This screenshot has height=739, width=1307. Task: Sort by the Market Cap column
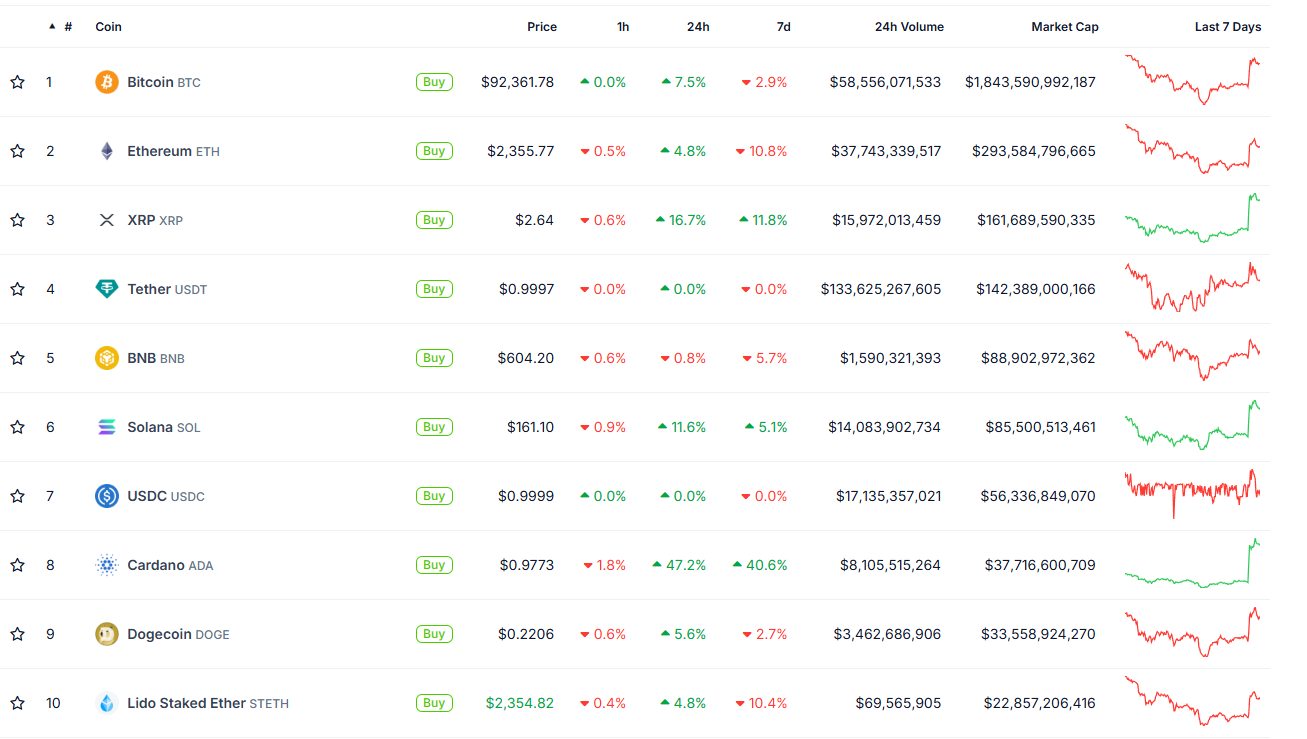coord(1065,27)
